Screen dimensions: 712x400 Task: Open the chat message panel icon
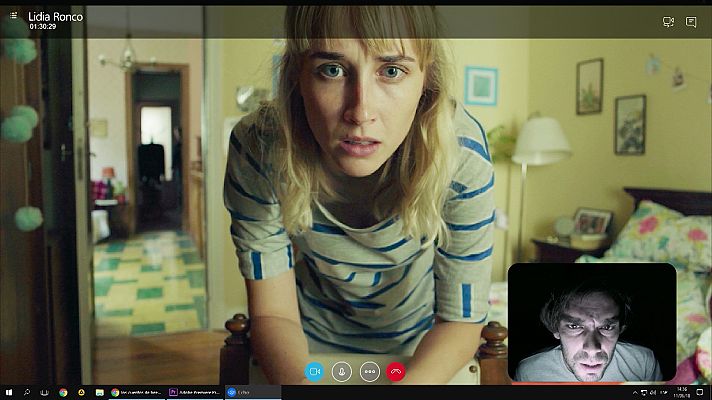[691, 22]
